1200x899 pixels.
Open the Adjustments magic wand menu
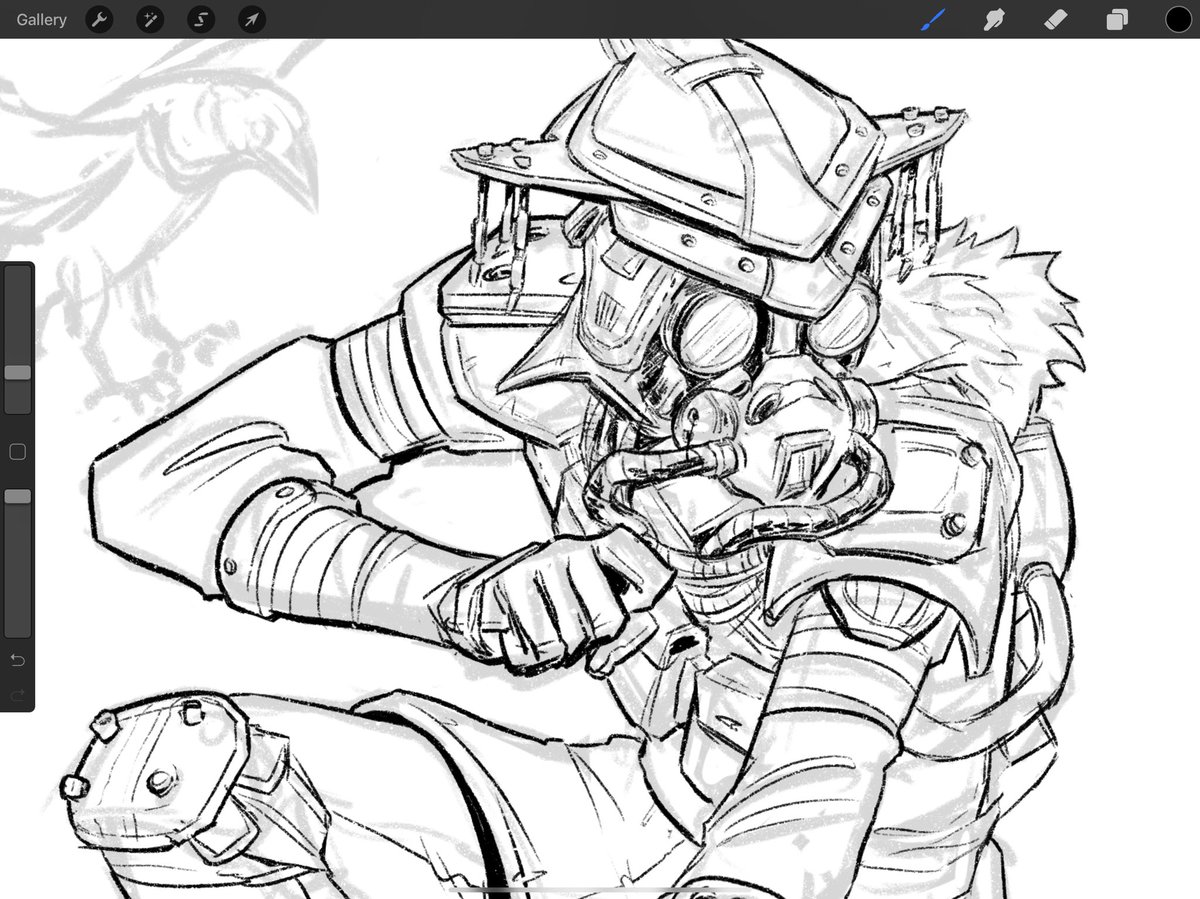tap(150, 19)
